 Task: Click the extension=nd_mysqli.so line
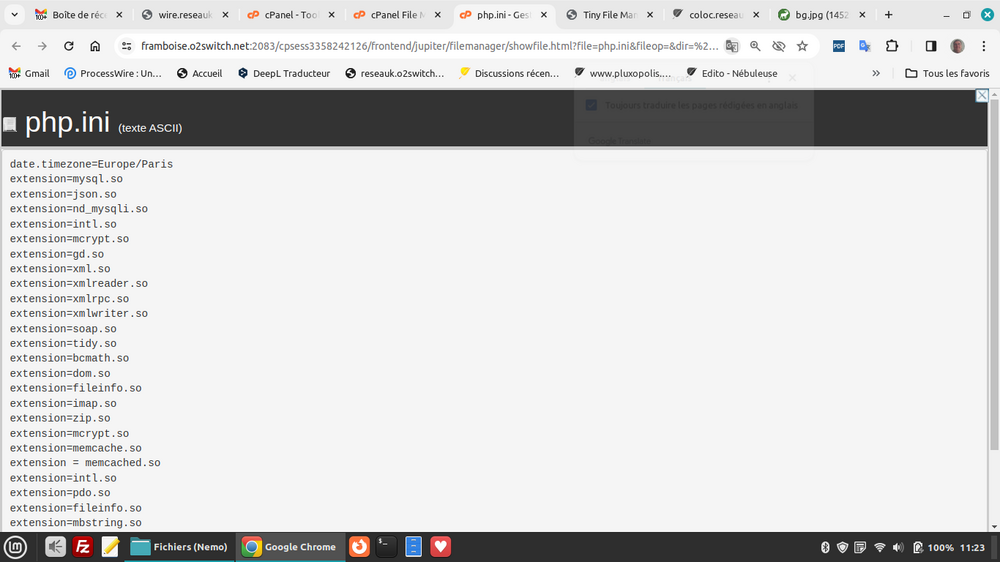pyautogui.click(x=78, y=209)
